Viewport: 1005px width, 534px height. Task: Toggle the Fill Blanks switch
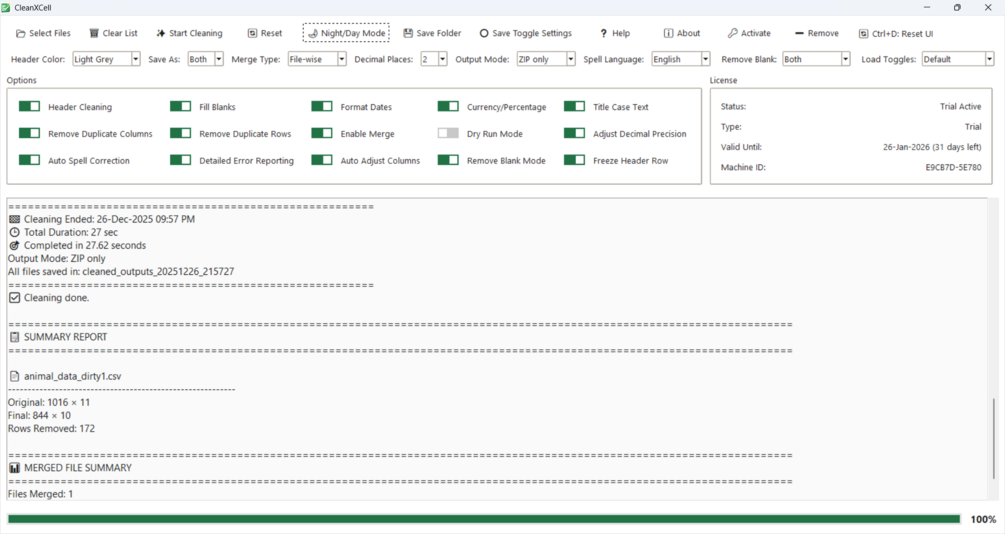pos(181,106)
